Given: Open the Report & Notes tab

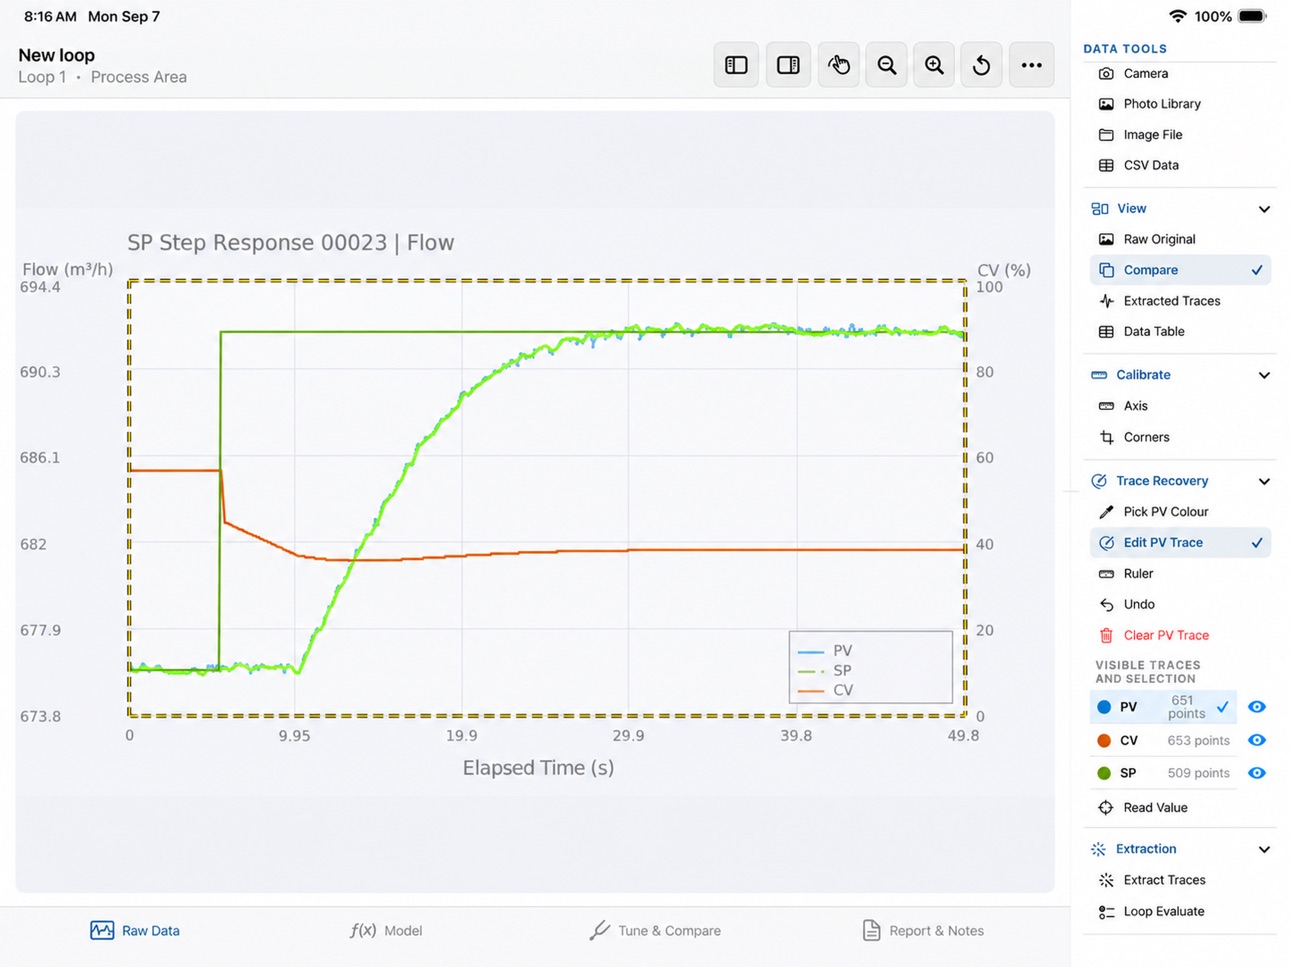Looking at the screenshot, I should (923, 930).
